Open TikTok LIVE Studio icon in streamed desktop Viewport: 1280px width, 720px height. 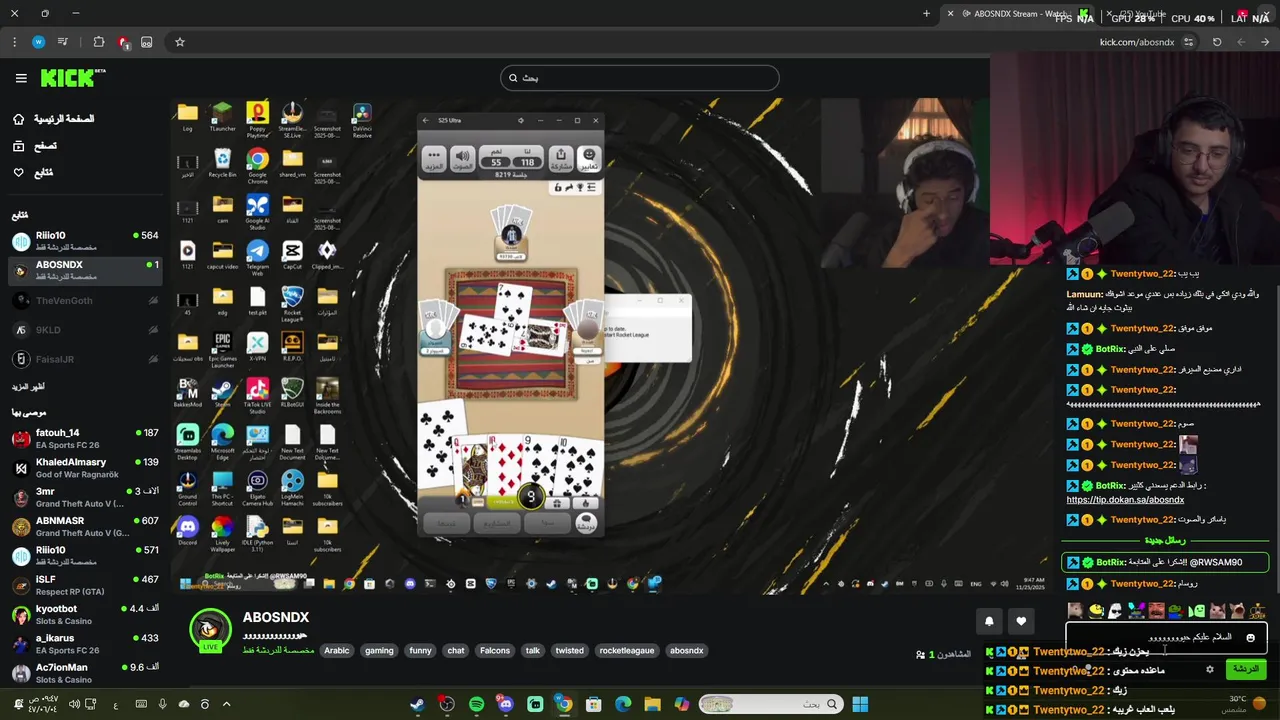(x=257, y=395)
